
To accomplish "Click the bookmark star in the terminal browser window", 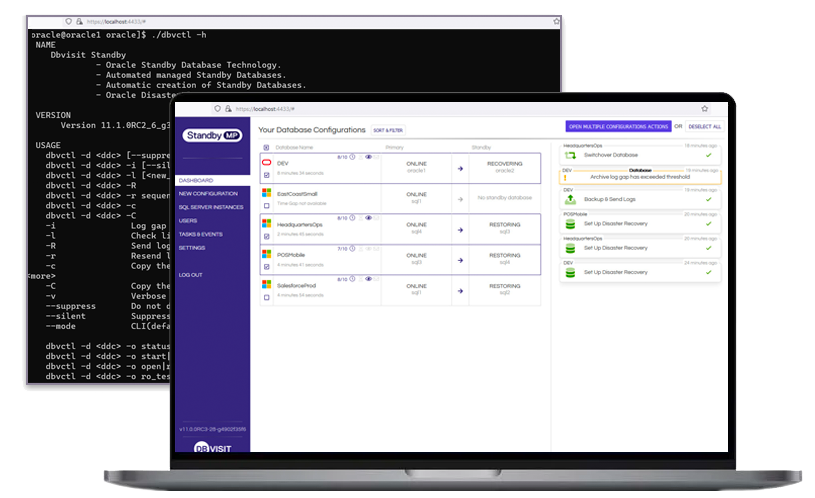I will click(556, 21).
